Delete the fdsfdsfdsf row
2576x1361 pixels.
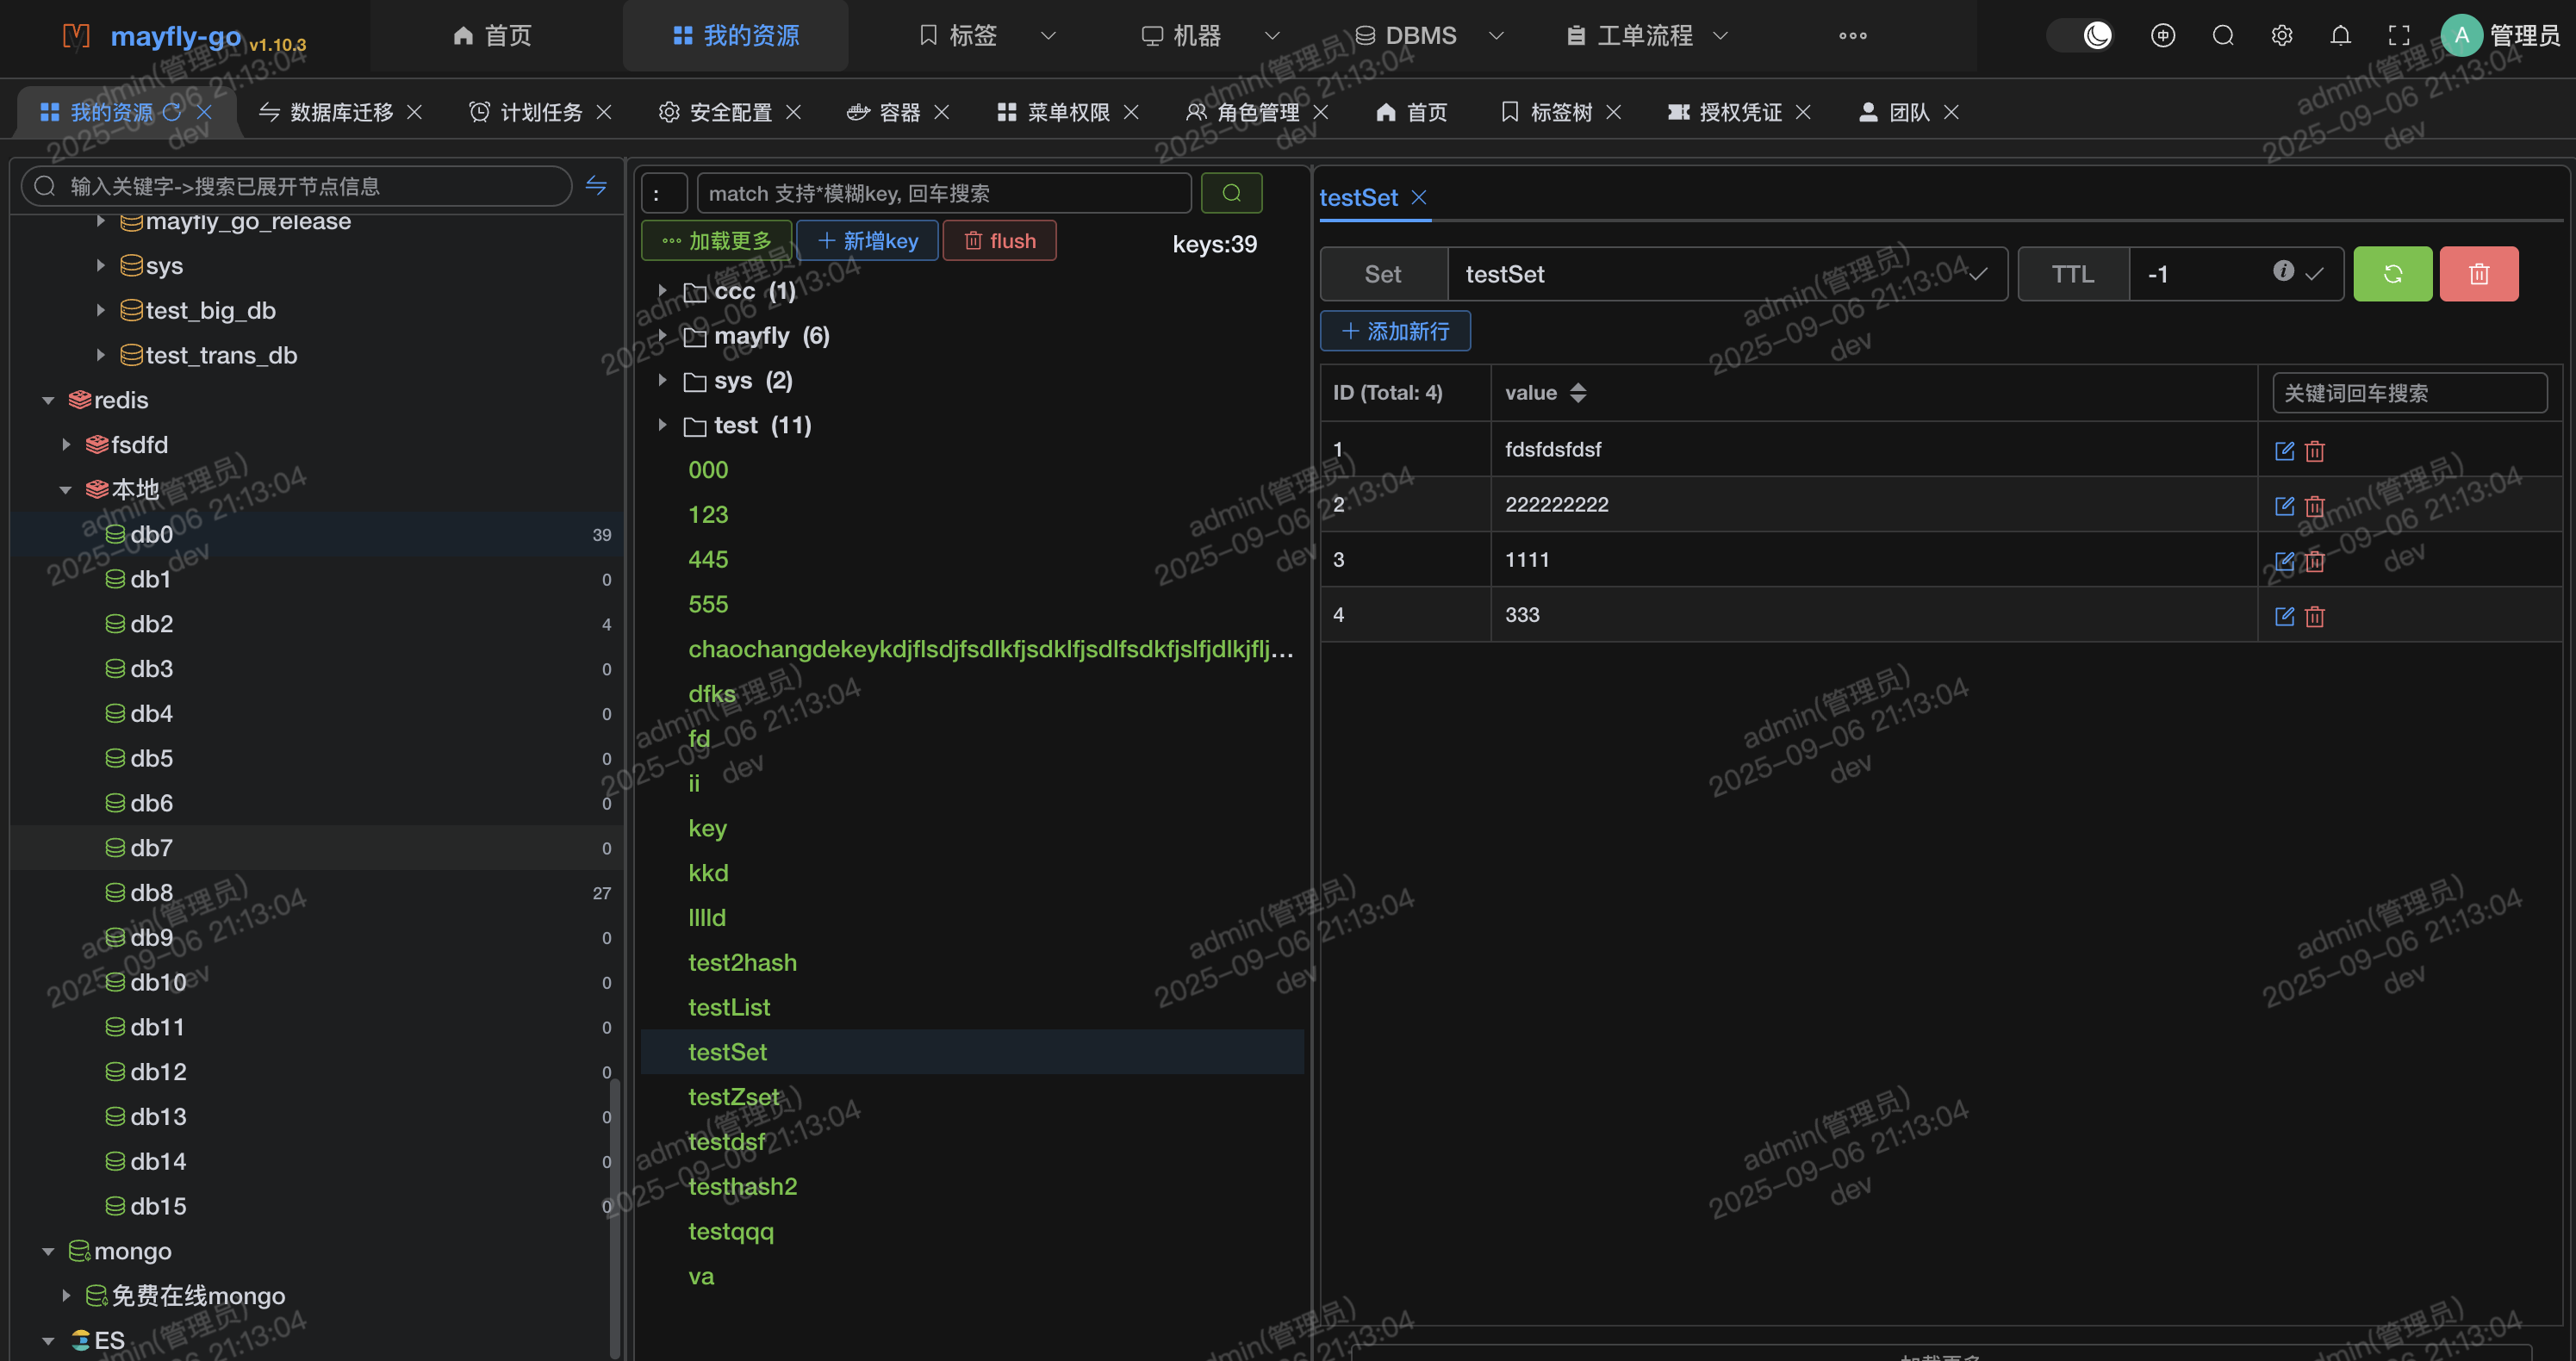coord(2314,451)
